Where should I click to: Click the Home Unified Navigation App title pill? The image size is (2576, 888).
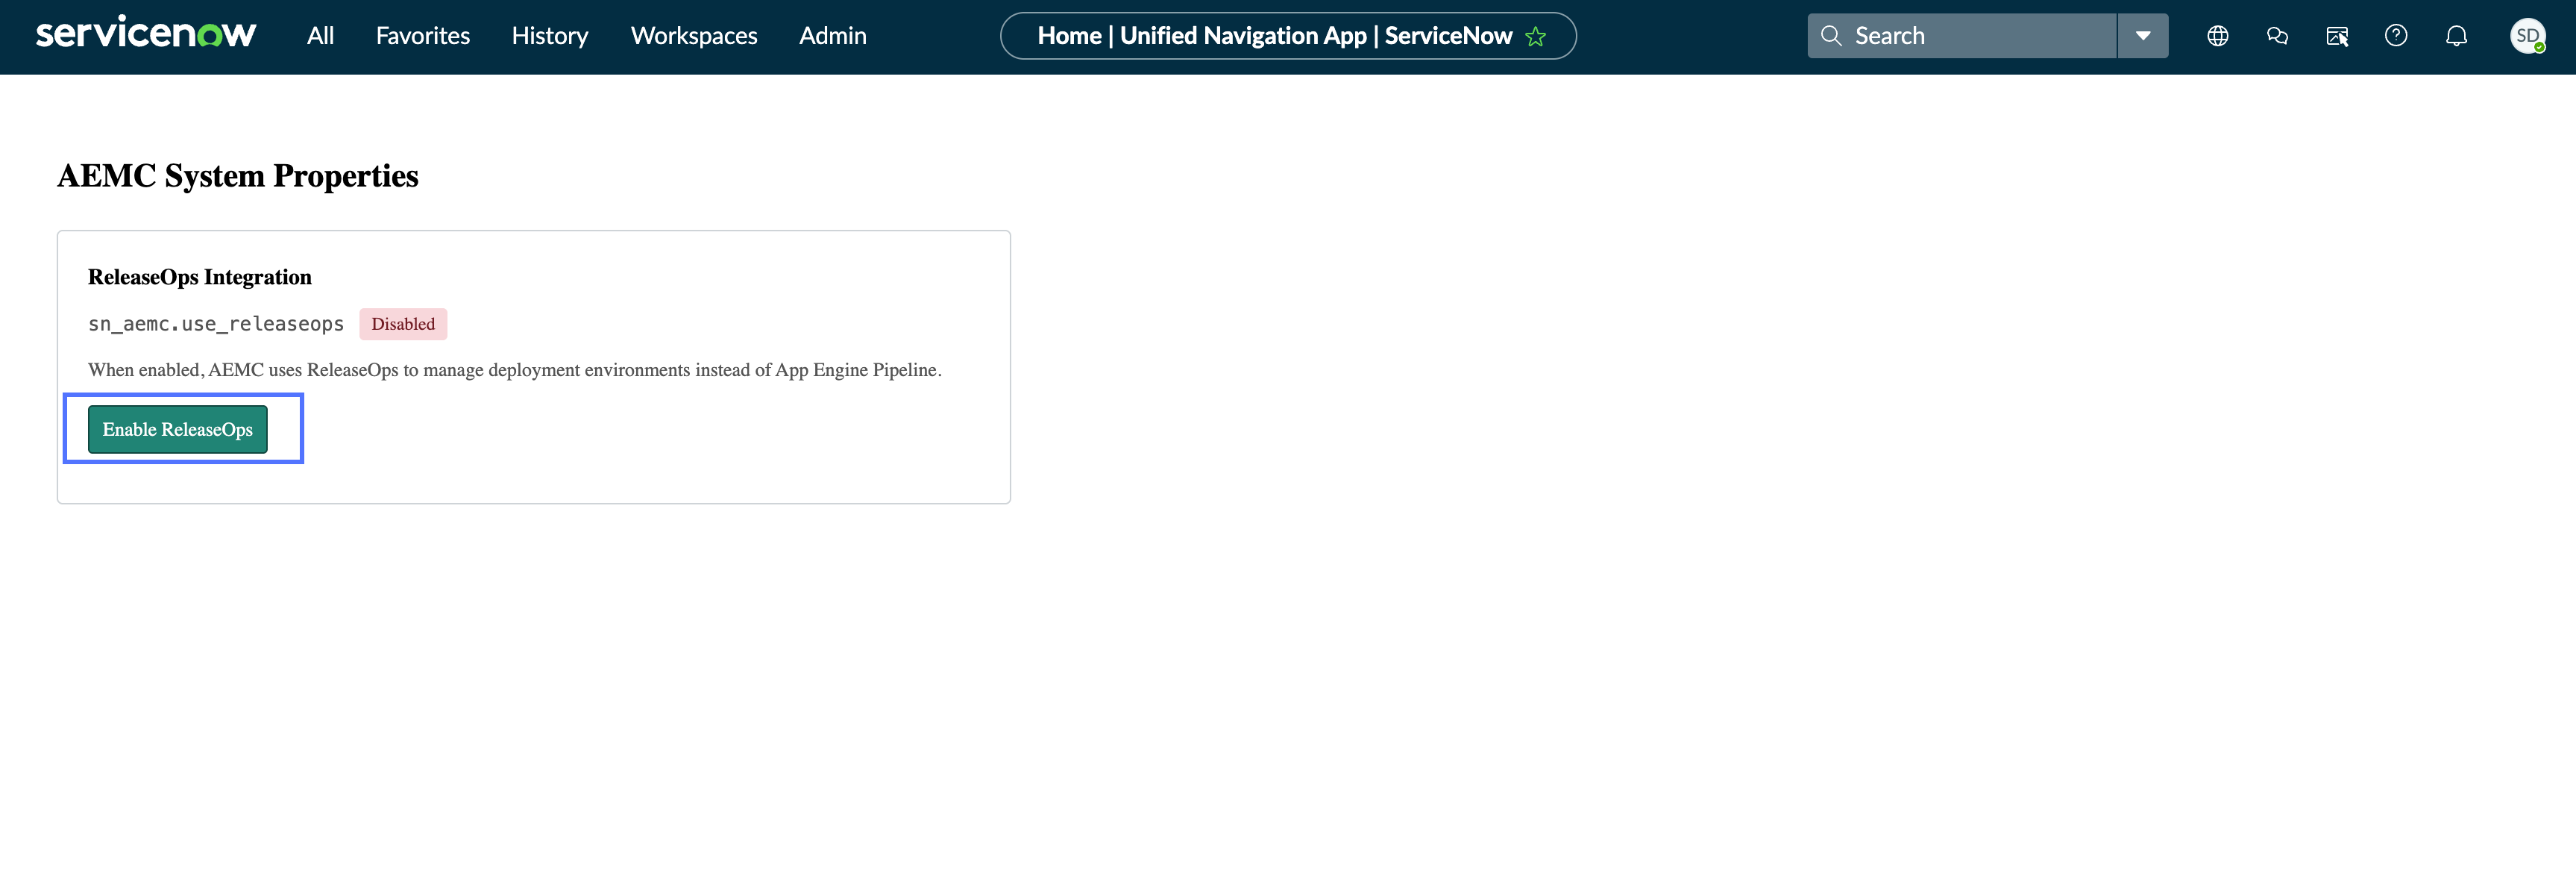tap(1288, 36)
